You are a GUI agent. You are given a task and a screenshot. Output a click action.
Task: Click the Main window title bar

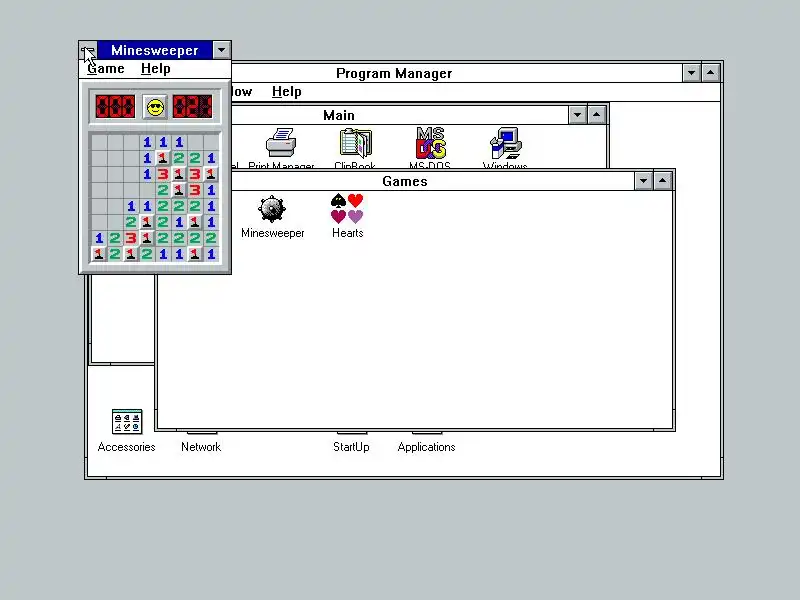click(x=338, y=115)
